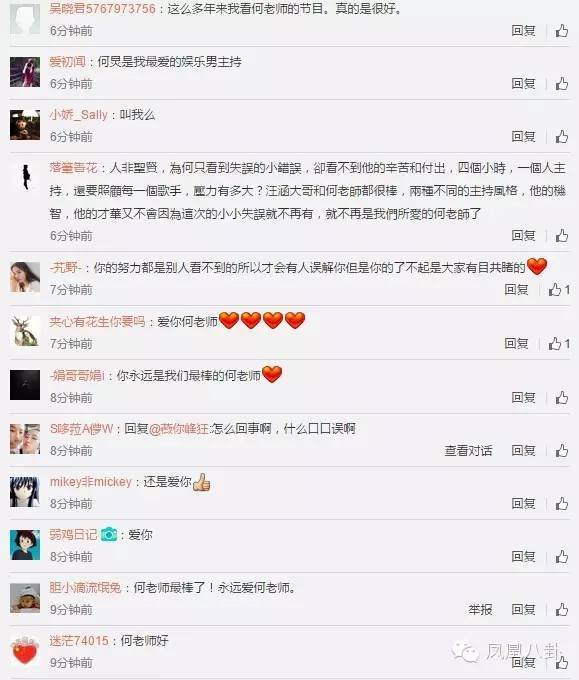Thumbs-up 夹心有花生你要吗's comment

tap(559, 343)
